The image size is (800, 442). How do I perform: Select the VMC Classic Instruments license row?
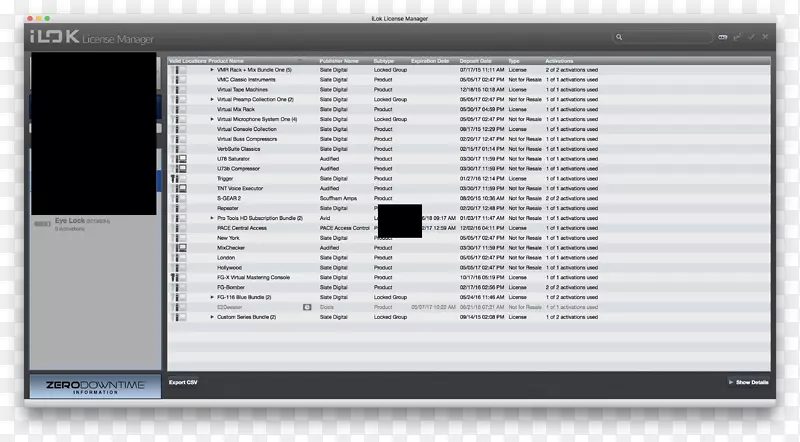468,80
